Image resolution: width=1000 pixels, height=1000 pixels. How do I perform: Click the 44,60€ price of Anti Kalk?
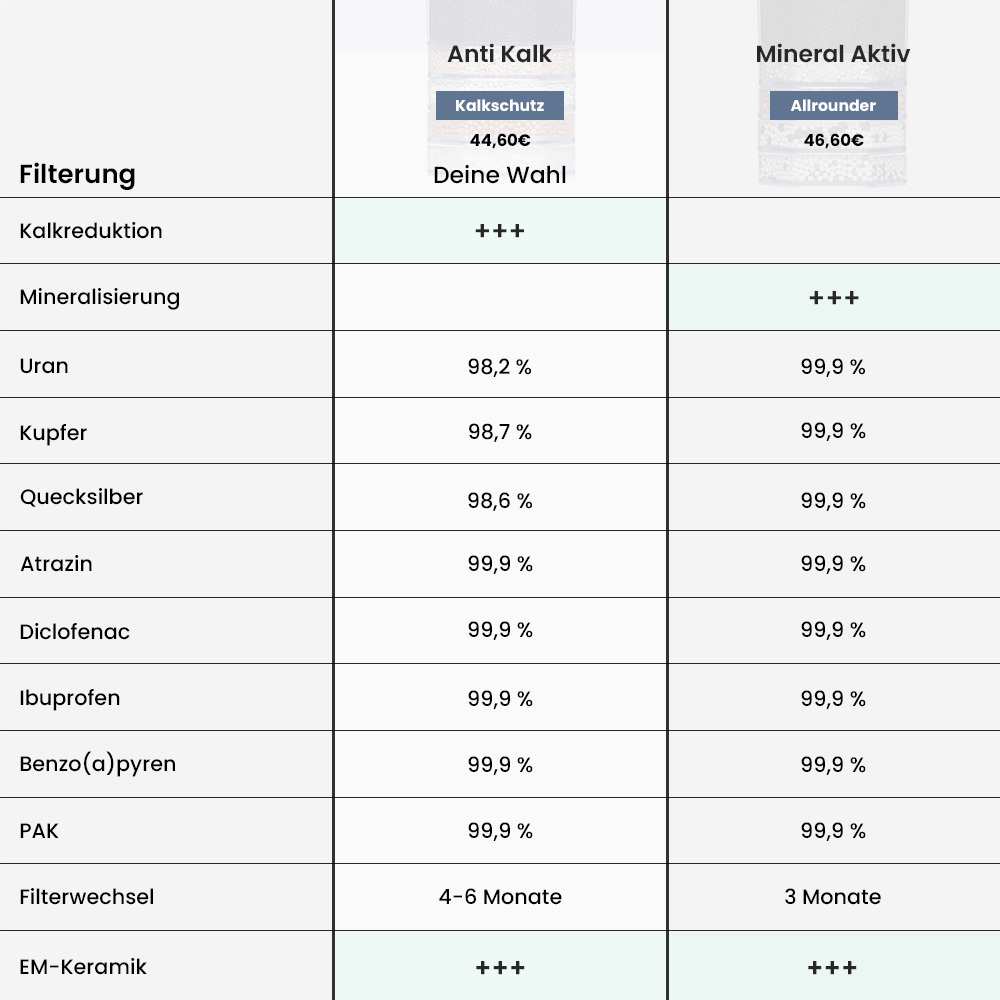500,140
